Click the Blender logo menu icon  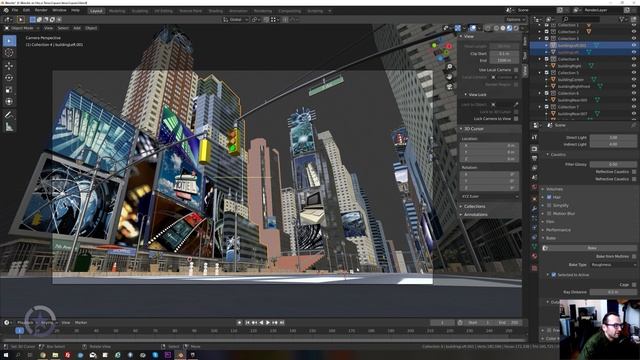point(6,10)
